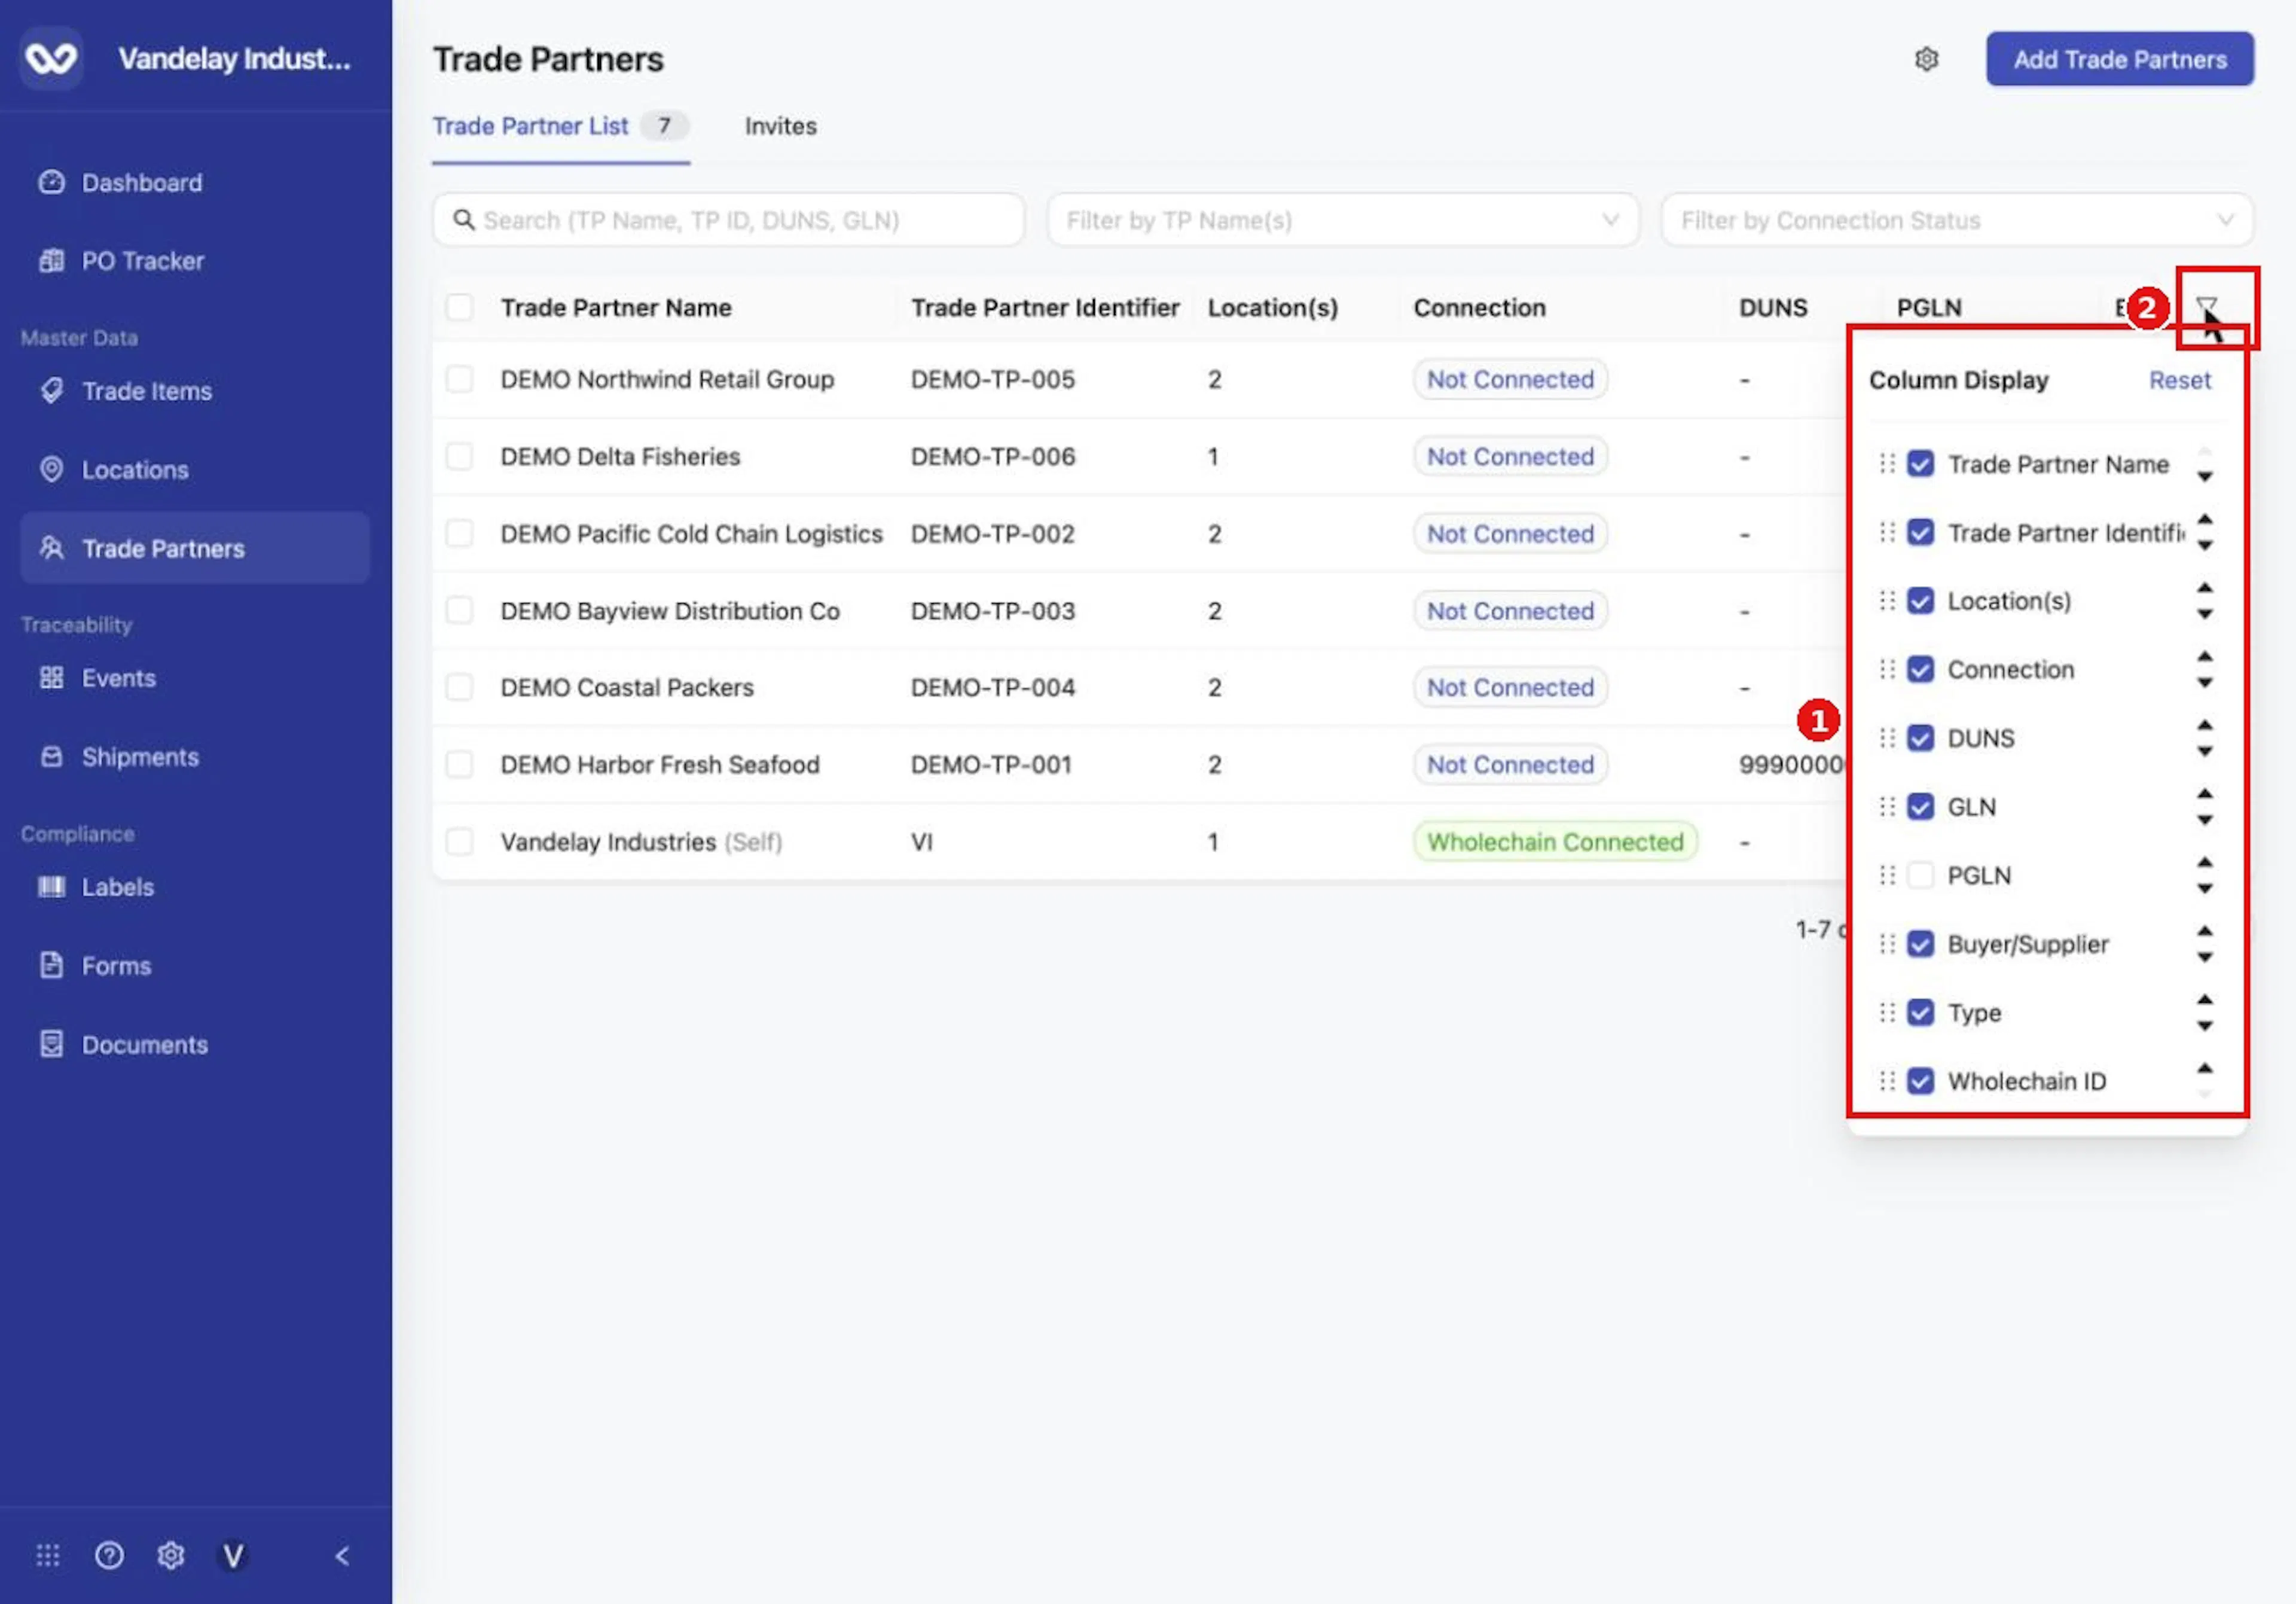Reset the column display settings
2296x1604 pixels.
2179,380
